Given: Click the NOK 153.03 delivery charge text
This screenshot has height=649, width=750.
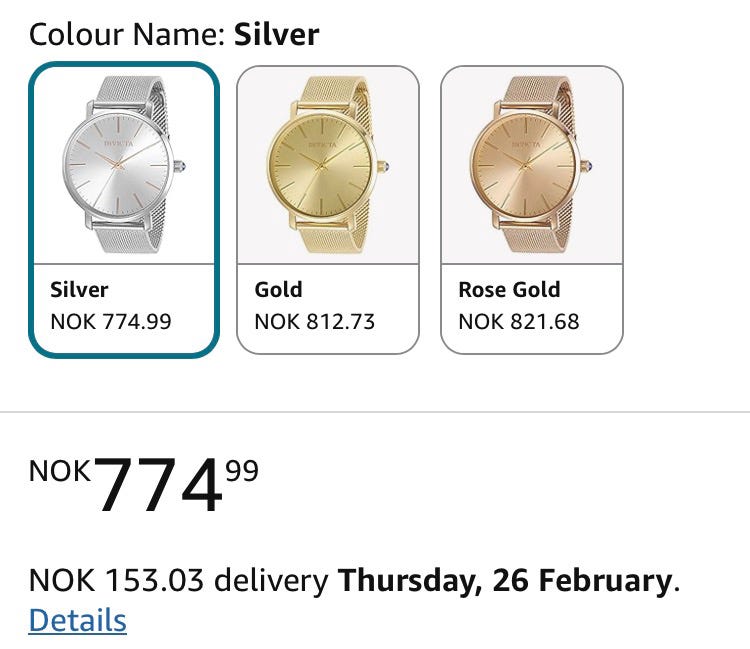Looking at the screenshot, I should pyautogui.click(x=178, y=580).
